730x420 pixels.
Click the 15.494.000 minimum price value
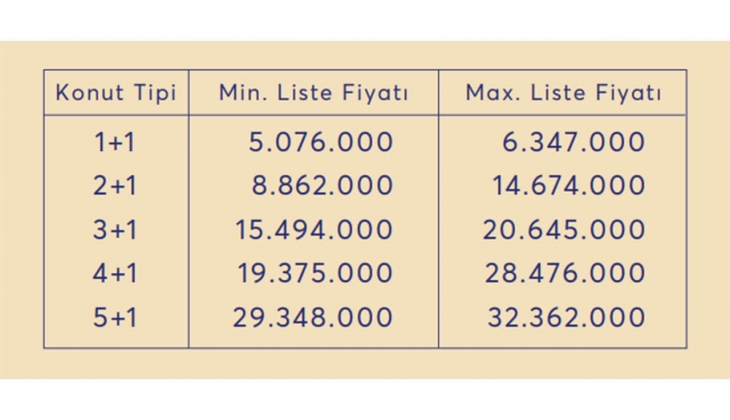[x=313, y=231]
